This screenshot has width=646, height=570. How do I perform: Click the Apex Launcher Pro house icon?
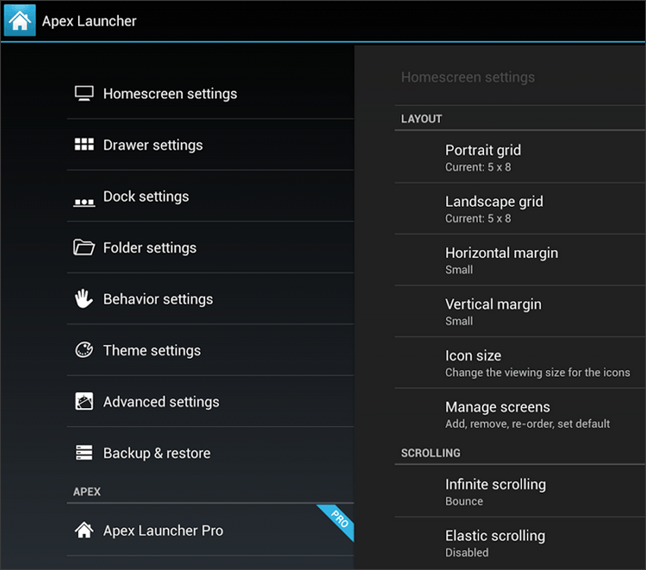point(84,530)
